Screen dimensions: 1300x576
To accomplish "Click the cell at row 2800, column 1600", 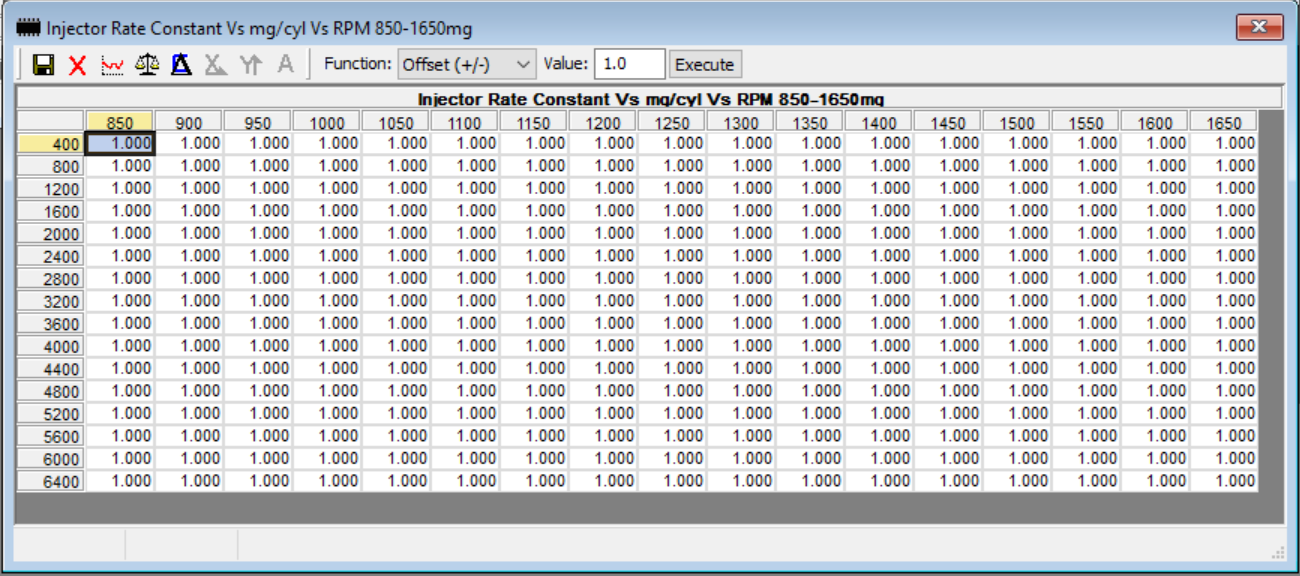I will pyautogui.click(x=1154, y=279).
